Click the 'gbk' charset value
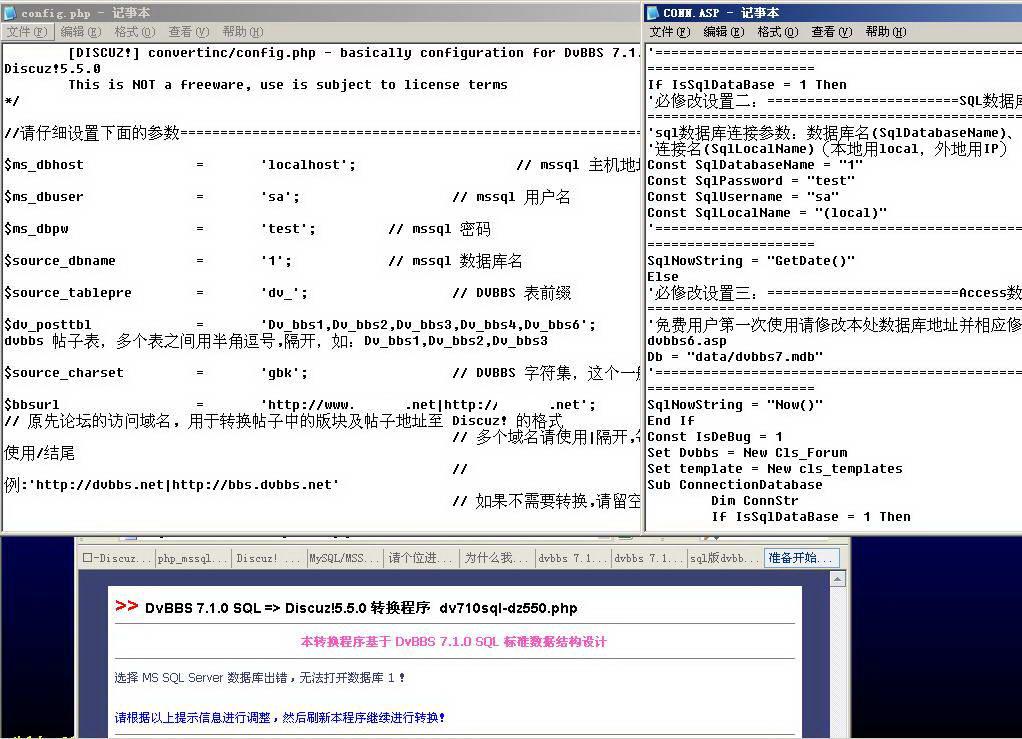1022x739 pixels. (x=284, y=373)
